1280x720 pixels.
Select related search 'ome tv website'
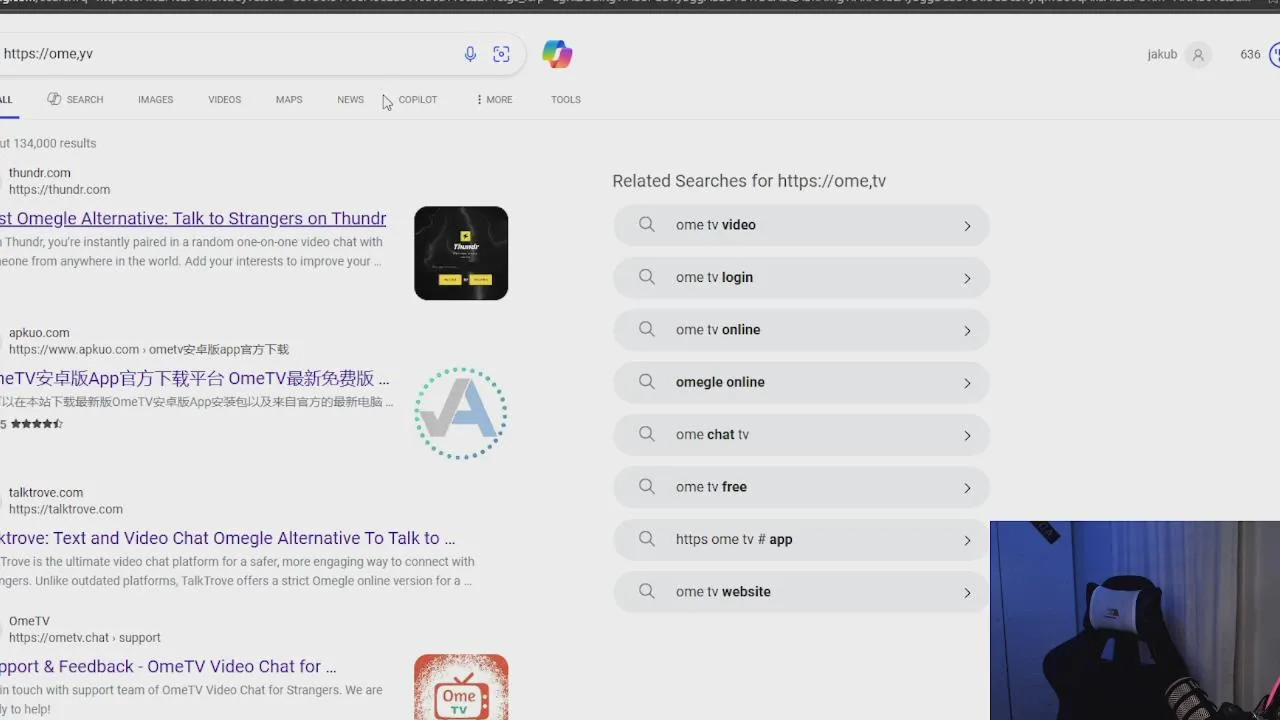[801, 592]
